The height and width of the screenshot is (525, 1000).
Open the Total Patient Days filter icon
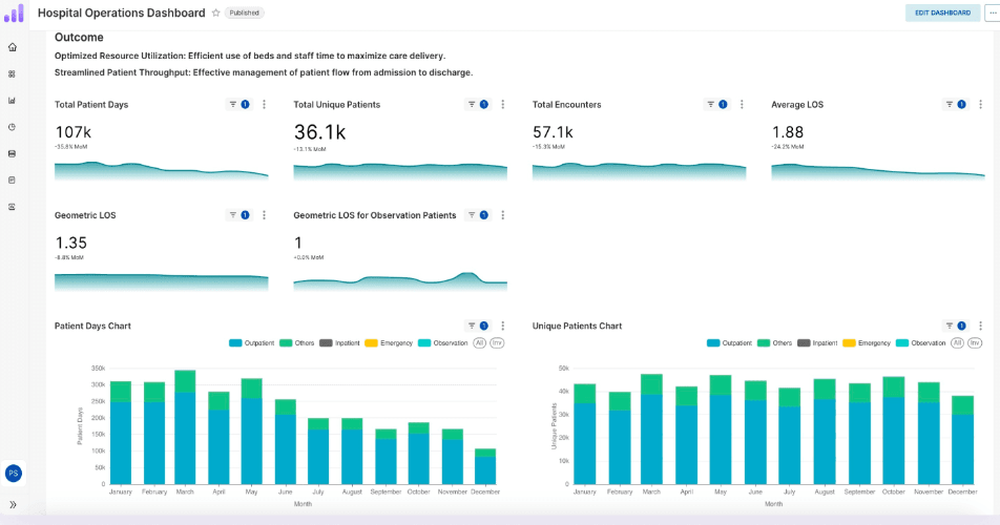[233, 104]
